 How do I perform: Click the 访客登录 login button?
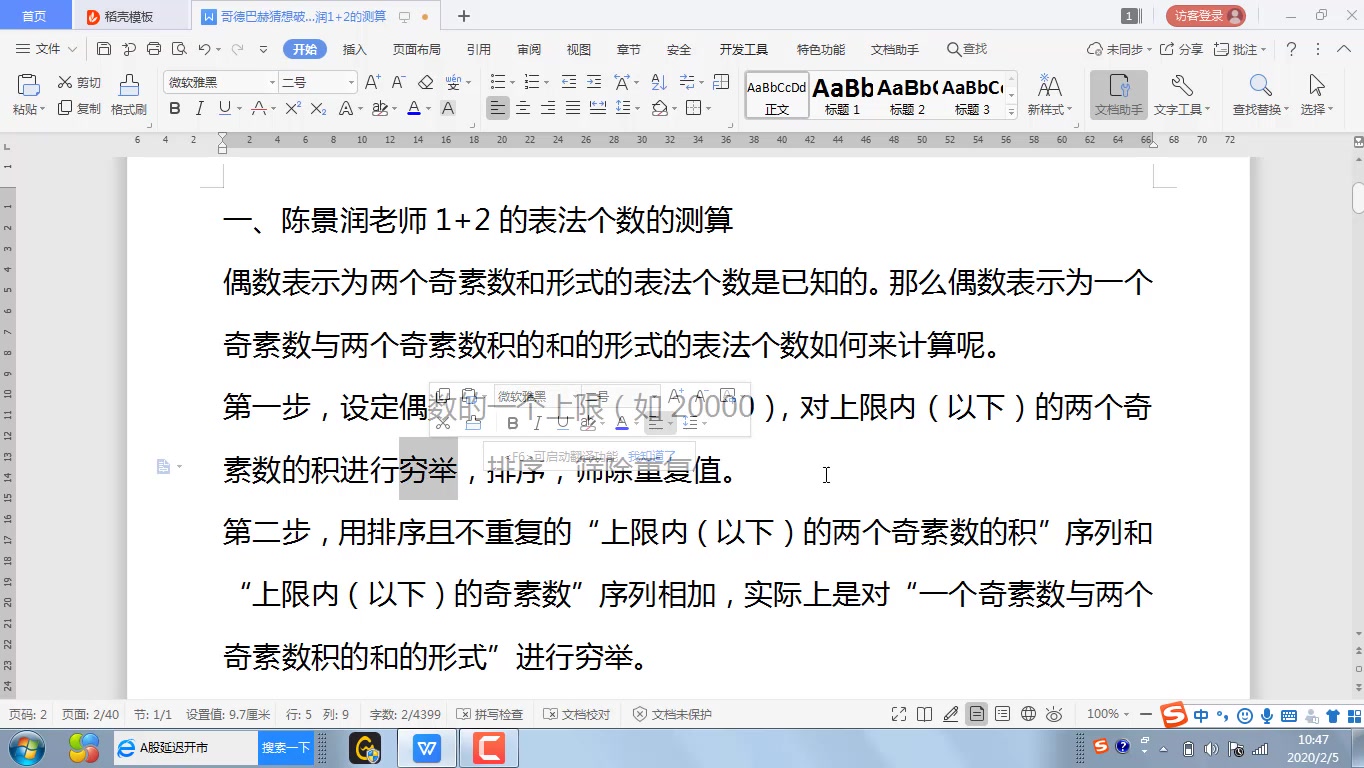[1206, 16]
